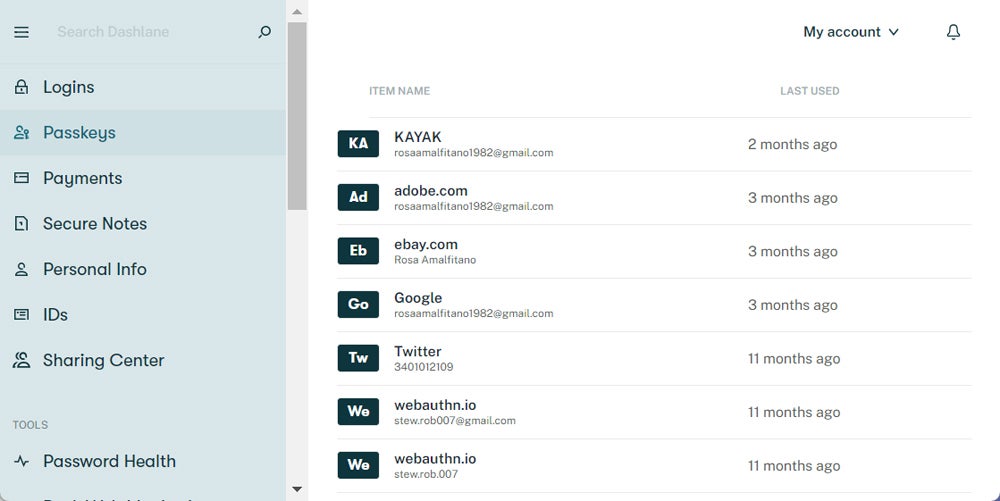Image resolution: width=1000 pixels, height=501 pixels.
Task: Click the search magnifier icon
Action: pos(264,32)
